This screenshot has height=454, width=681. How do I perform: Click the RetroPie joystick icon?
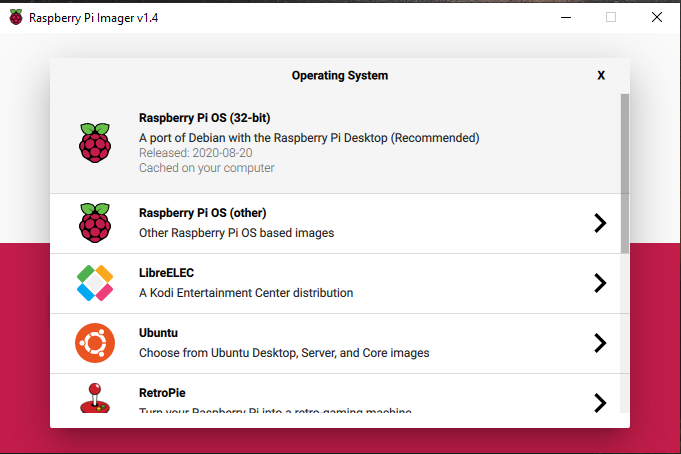(x=95, y=398)
